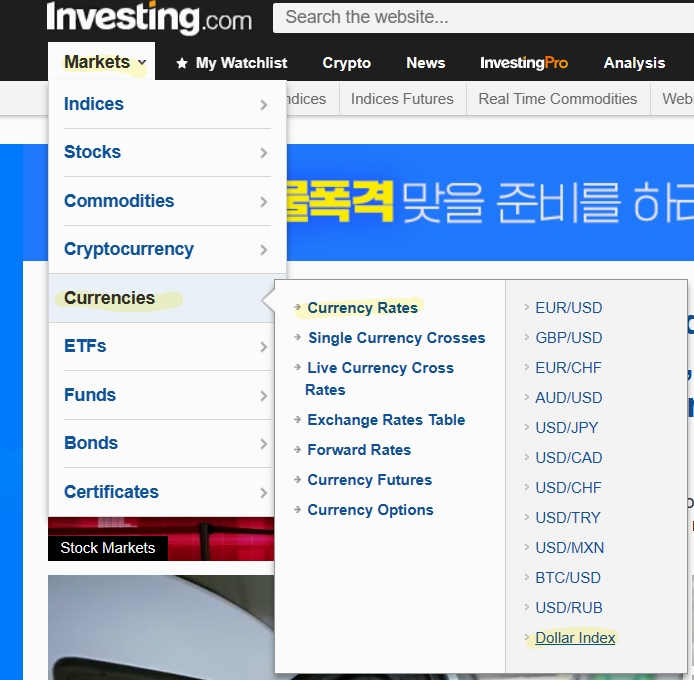Click the Investing.com logo
Image resolution: width=694 pixels, height=680 pixels.
coord(149,18)
